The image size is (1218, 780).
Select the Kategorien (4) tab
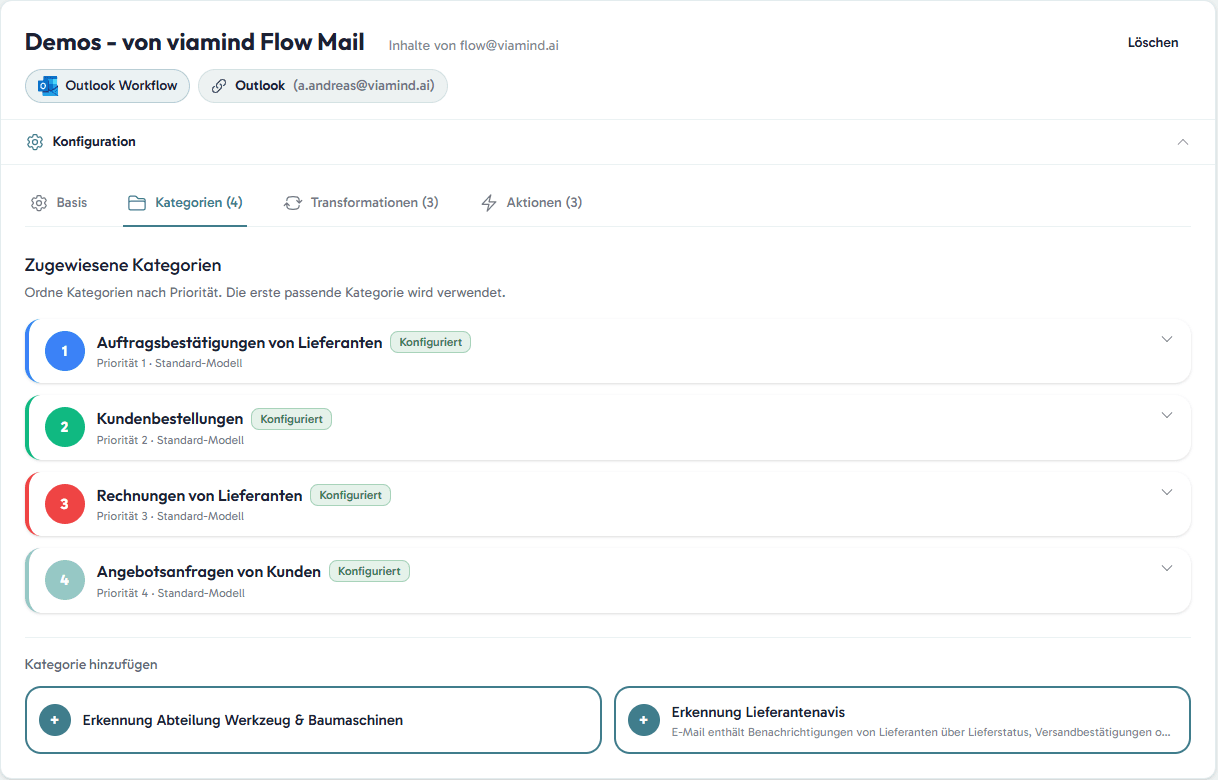(x=185, y=203)
